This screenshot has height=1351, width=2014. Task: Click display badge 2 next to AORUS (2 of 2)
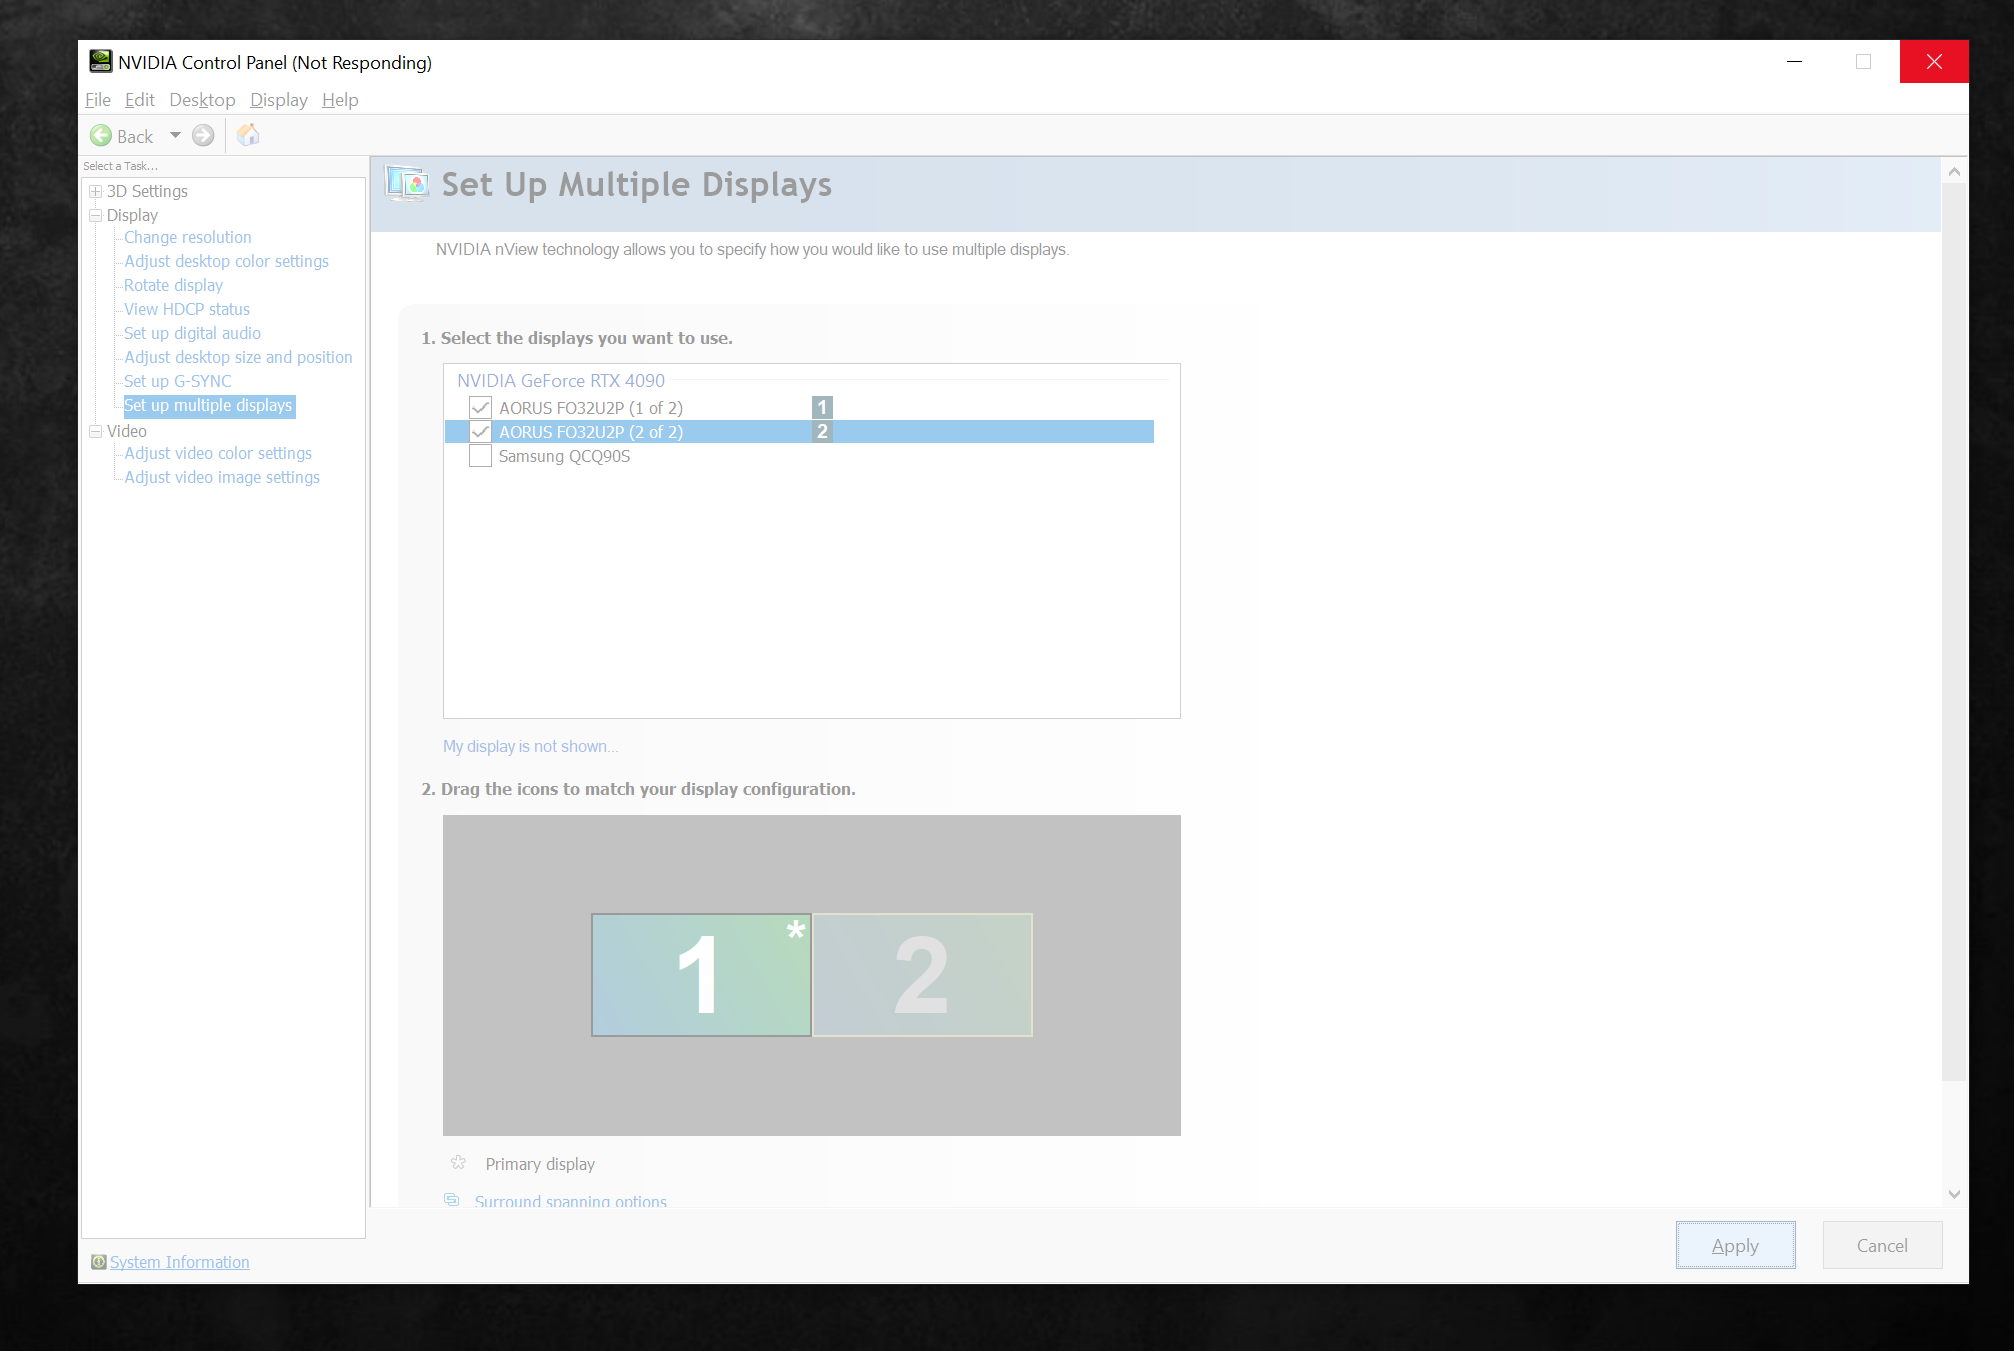click(822, 432)
